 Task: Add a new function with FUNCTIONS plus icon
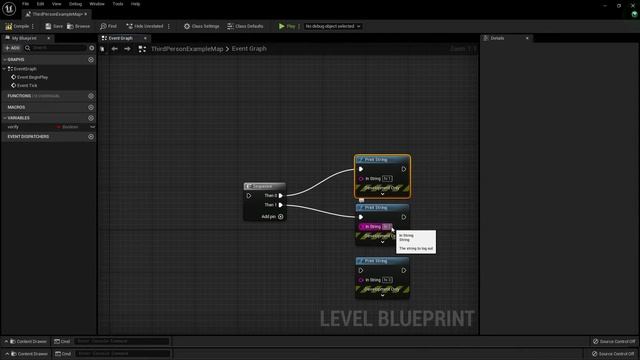(91, 96)
